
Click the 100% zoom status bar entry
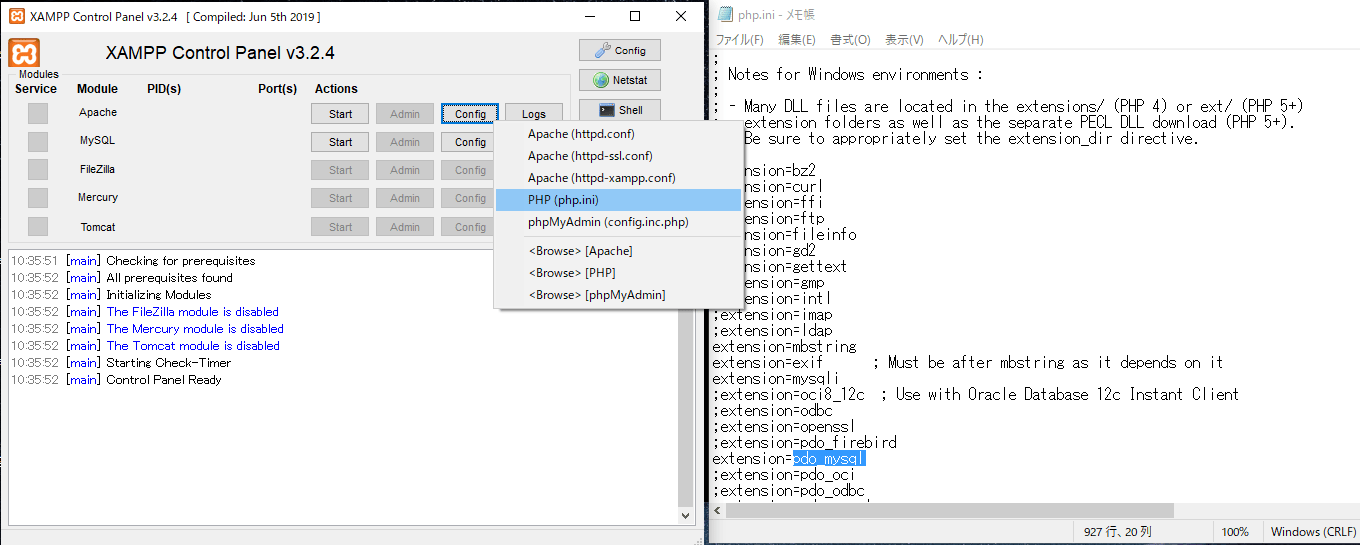1235,532
